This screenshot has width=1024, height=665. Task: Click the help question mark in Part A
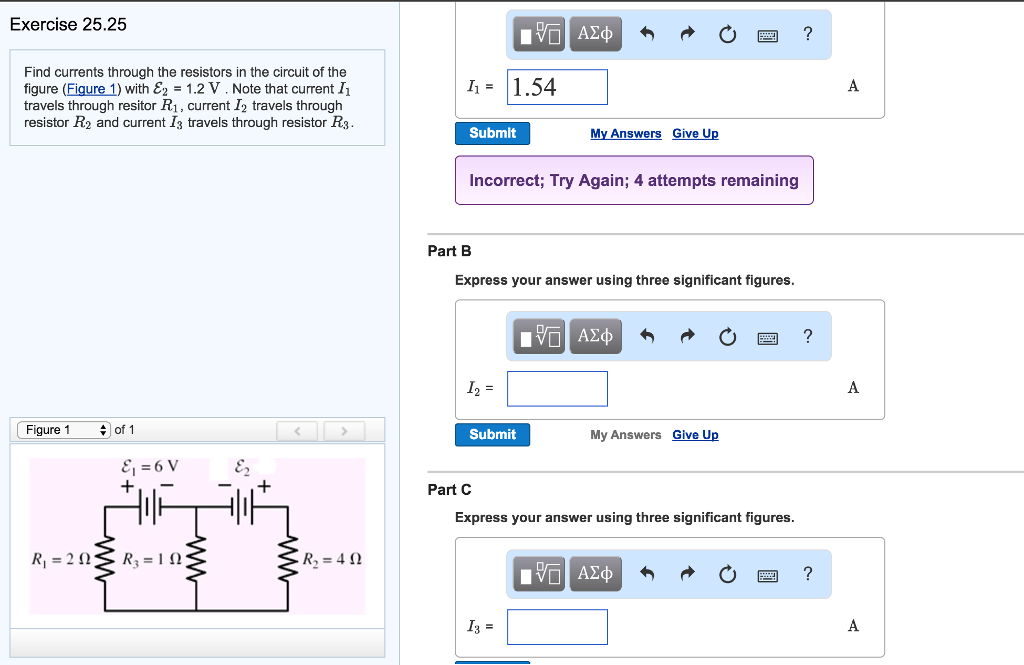[x=807, y=33]
